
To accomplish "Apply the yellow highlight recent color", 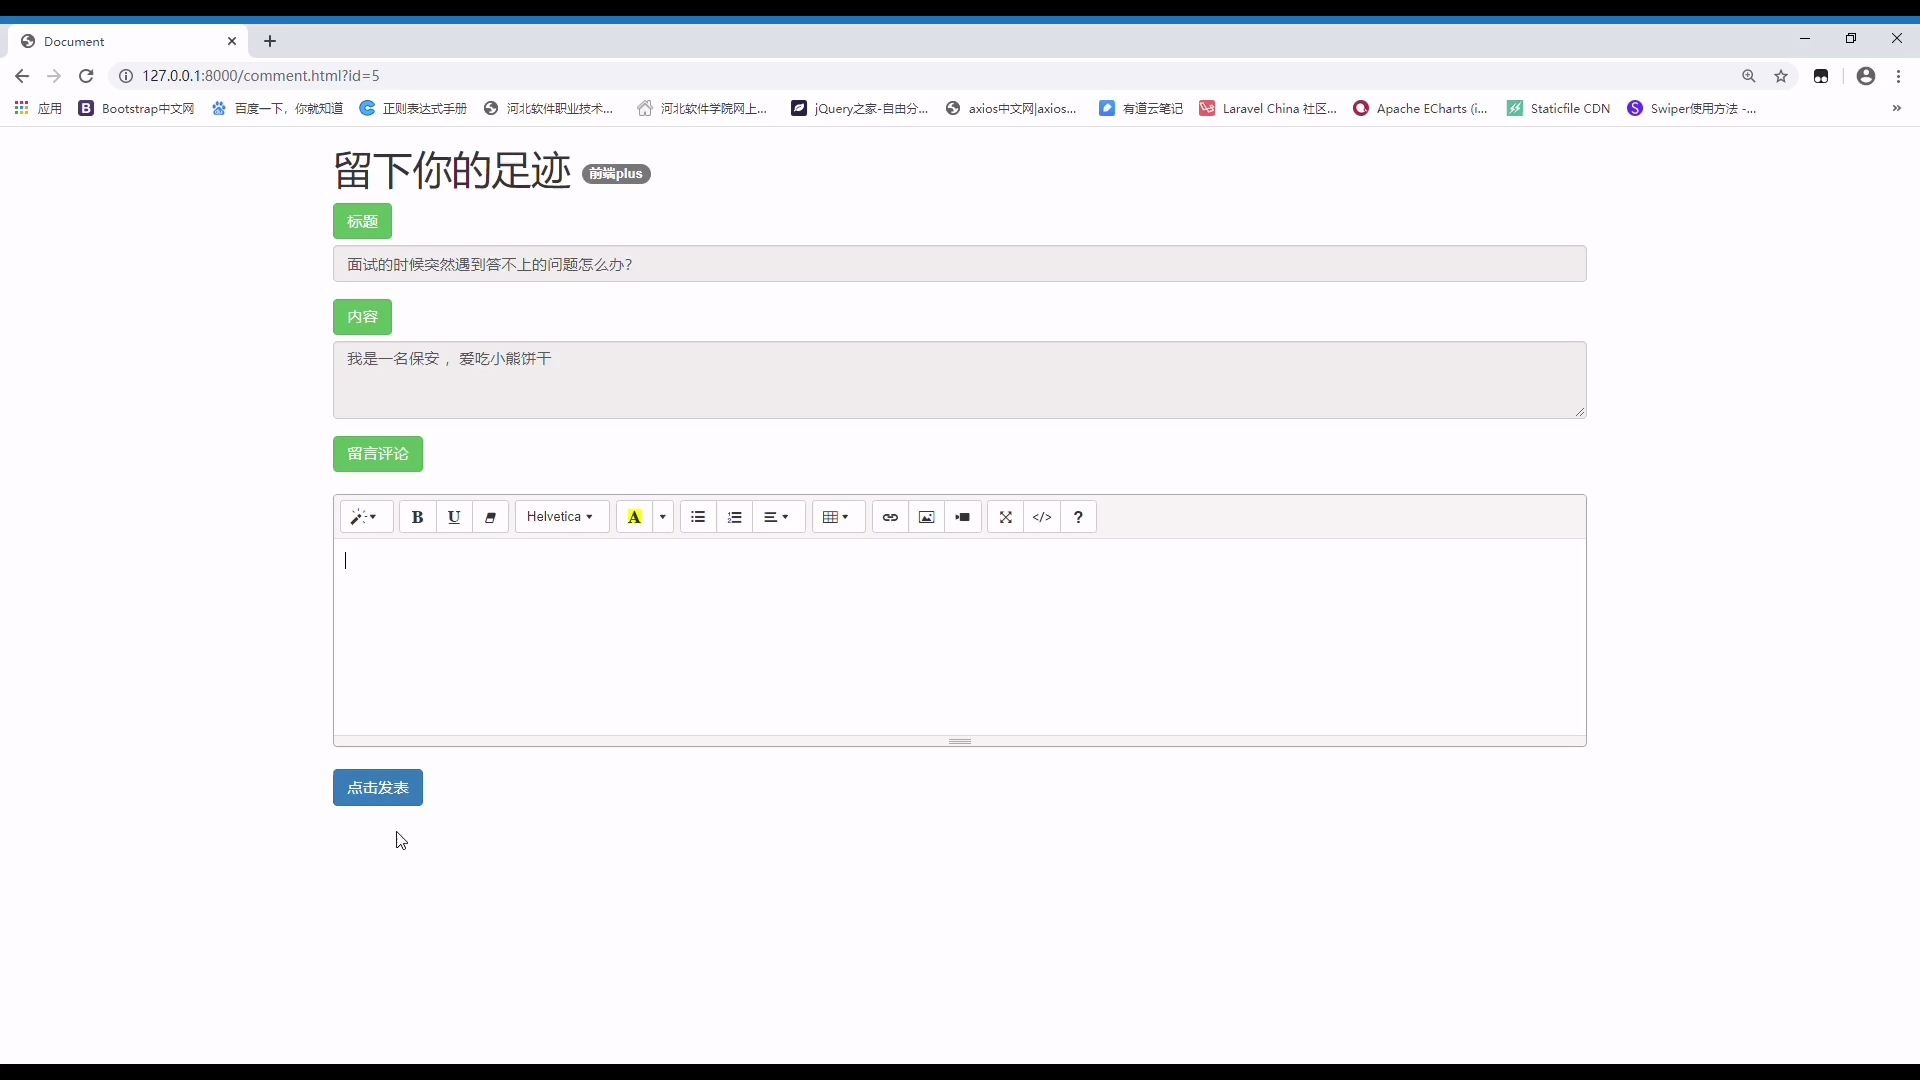I will pyautogui.click(x=635, y=517).
